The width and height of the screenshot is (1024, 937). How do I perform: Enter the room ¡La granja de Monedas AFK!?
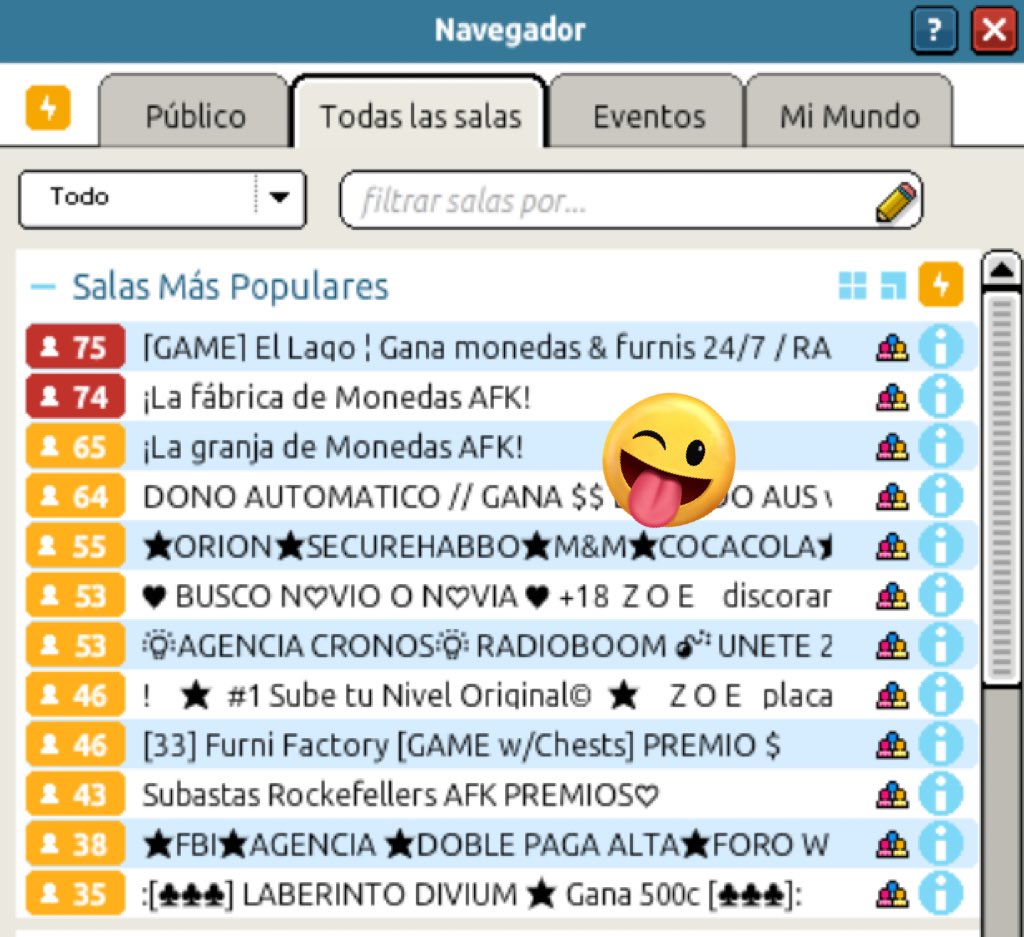pos(400,446)
